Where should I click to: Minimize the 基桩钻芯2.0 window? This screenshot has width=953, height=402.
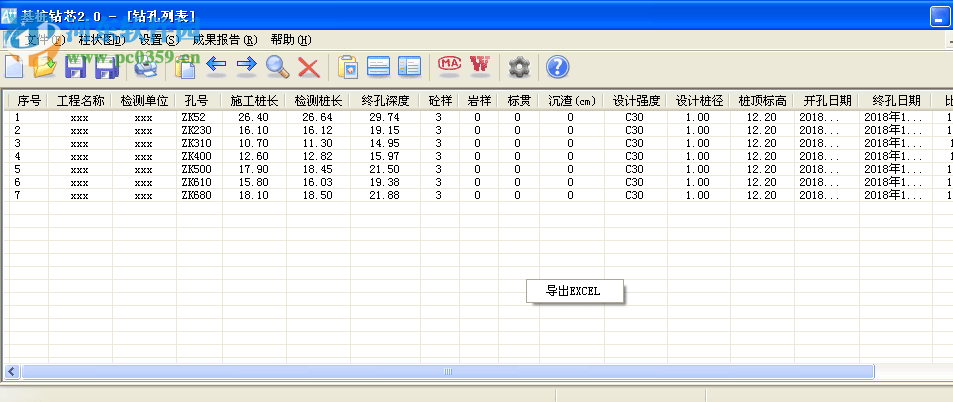941,16
